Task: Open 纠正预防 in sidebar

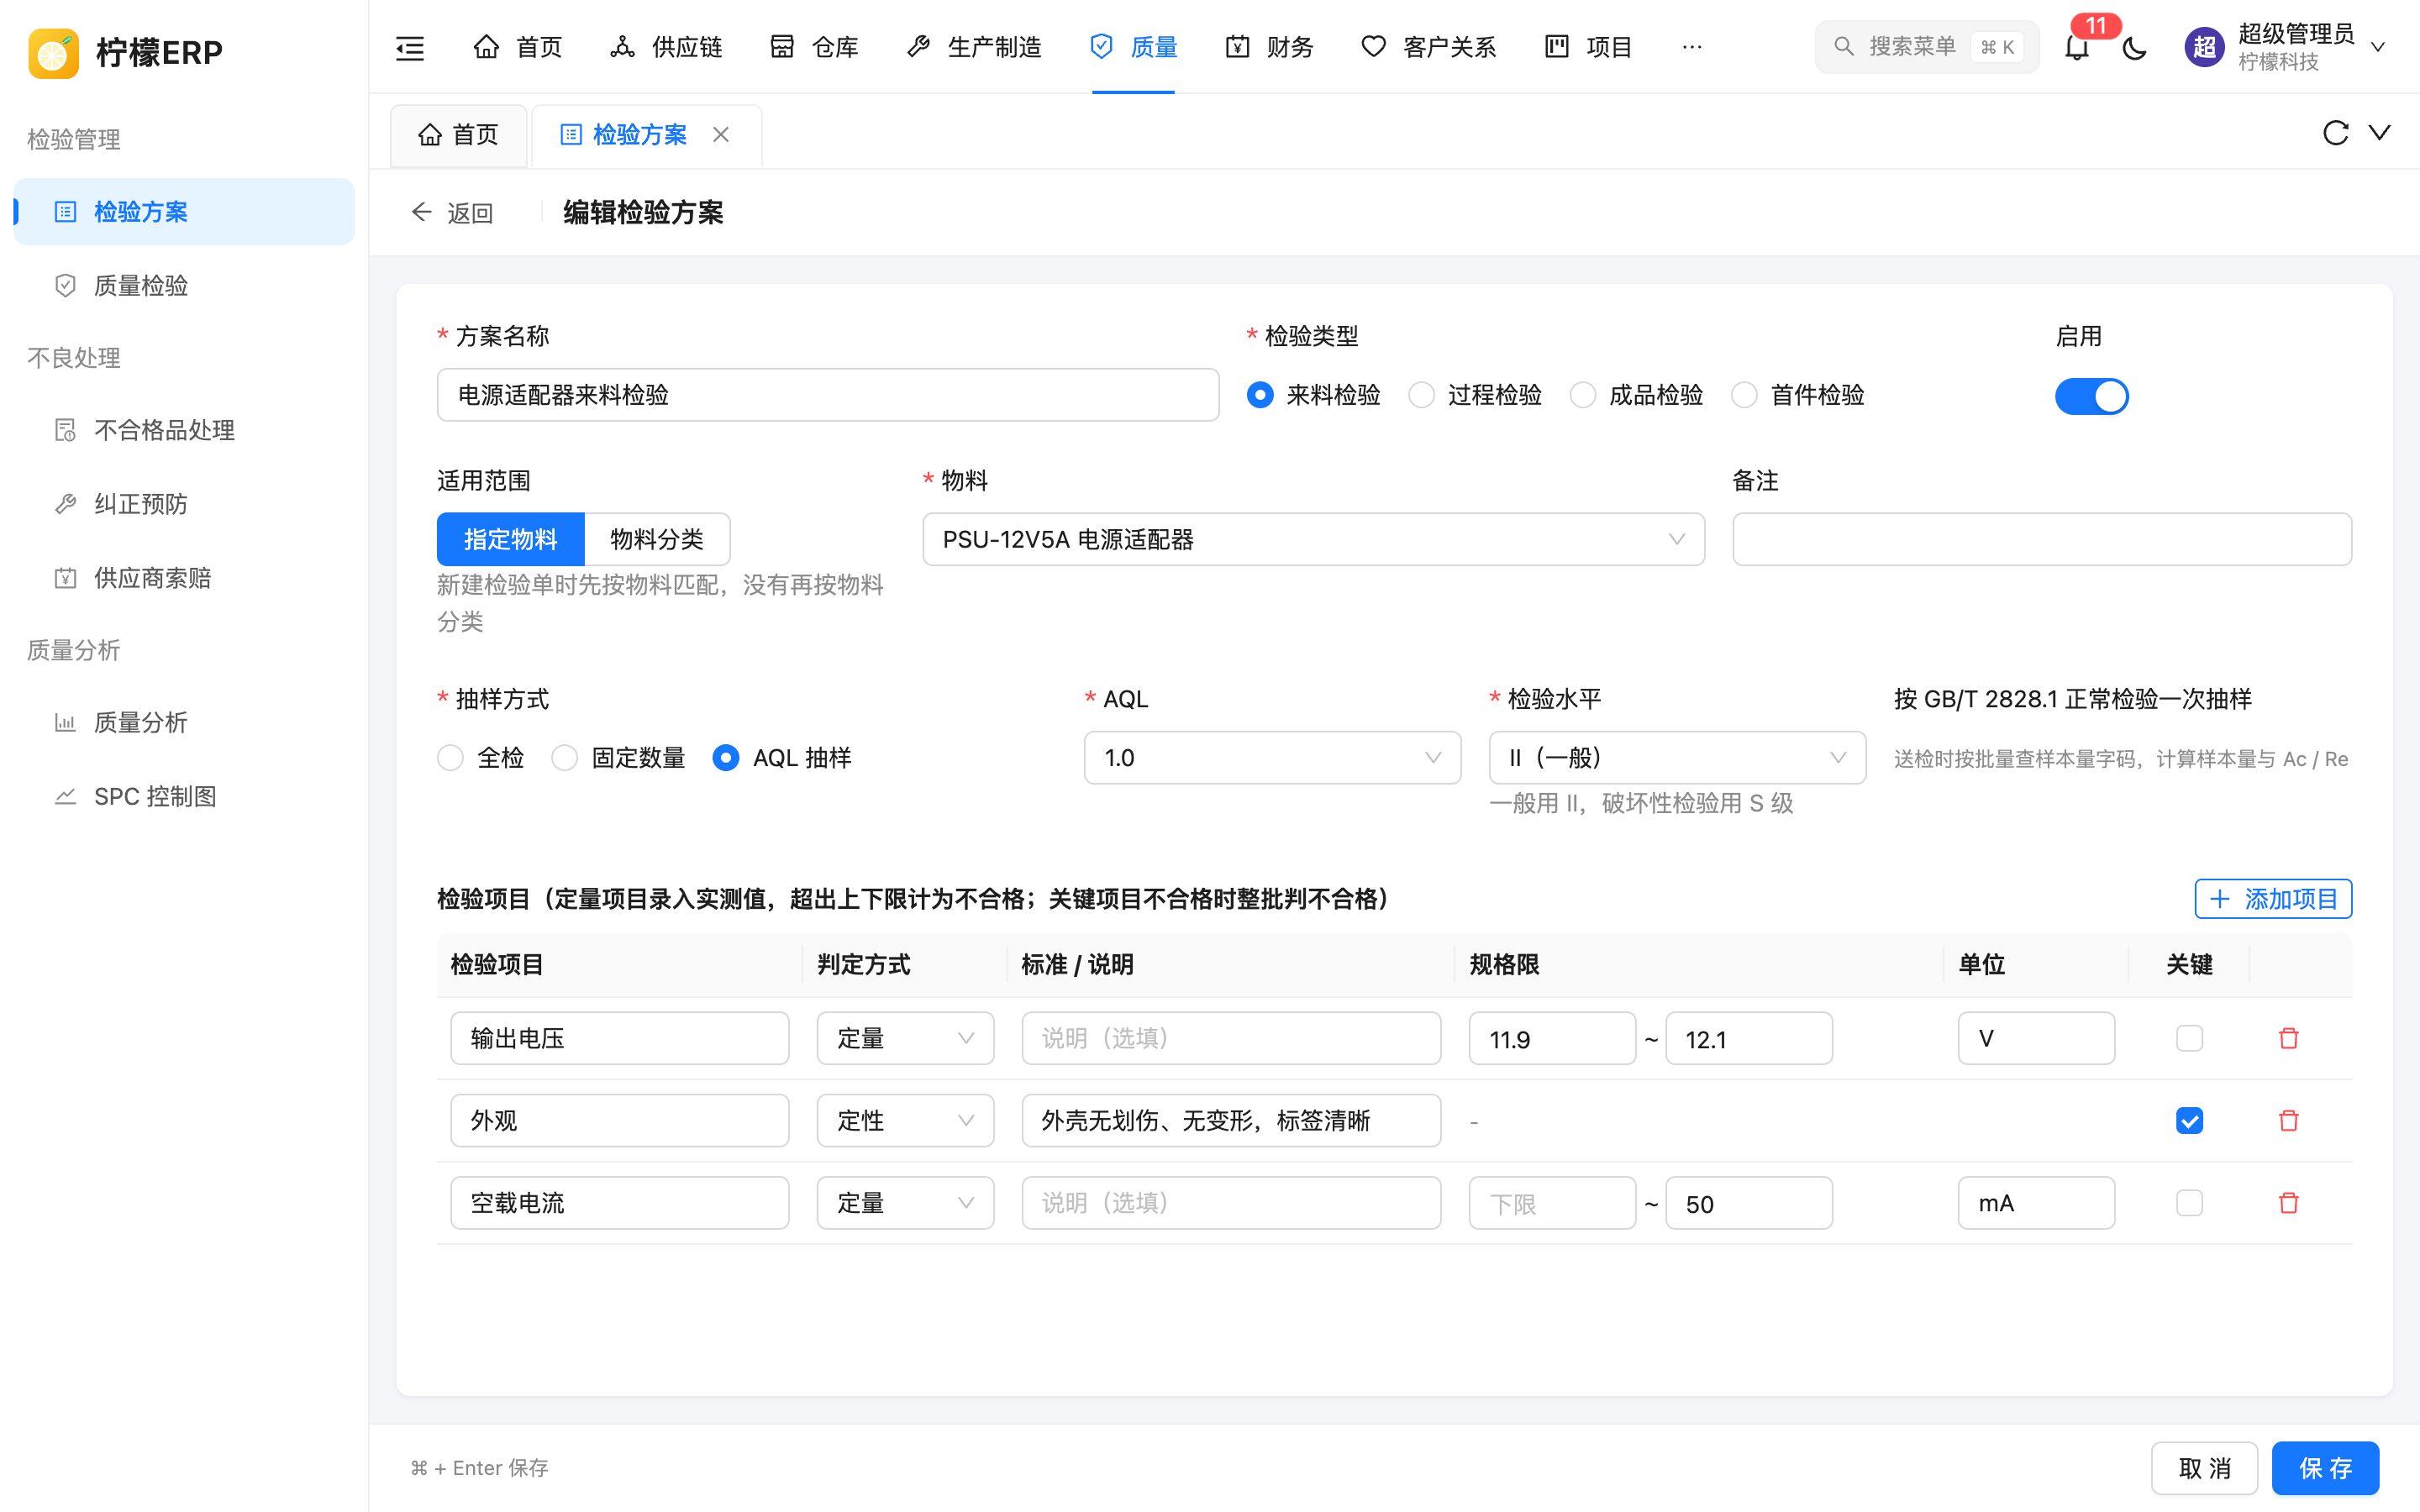Action: [x=184, y=504]
